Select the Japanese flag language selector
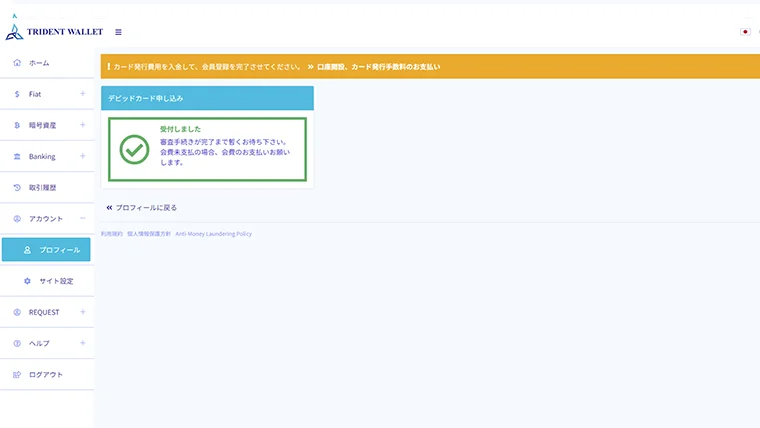 [x=745, y=32]
